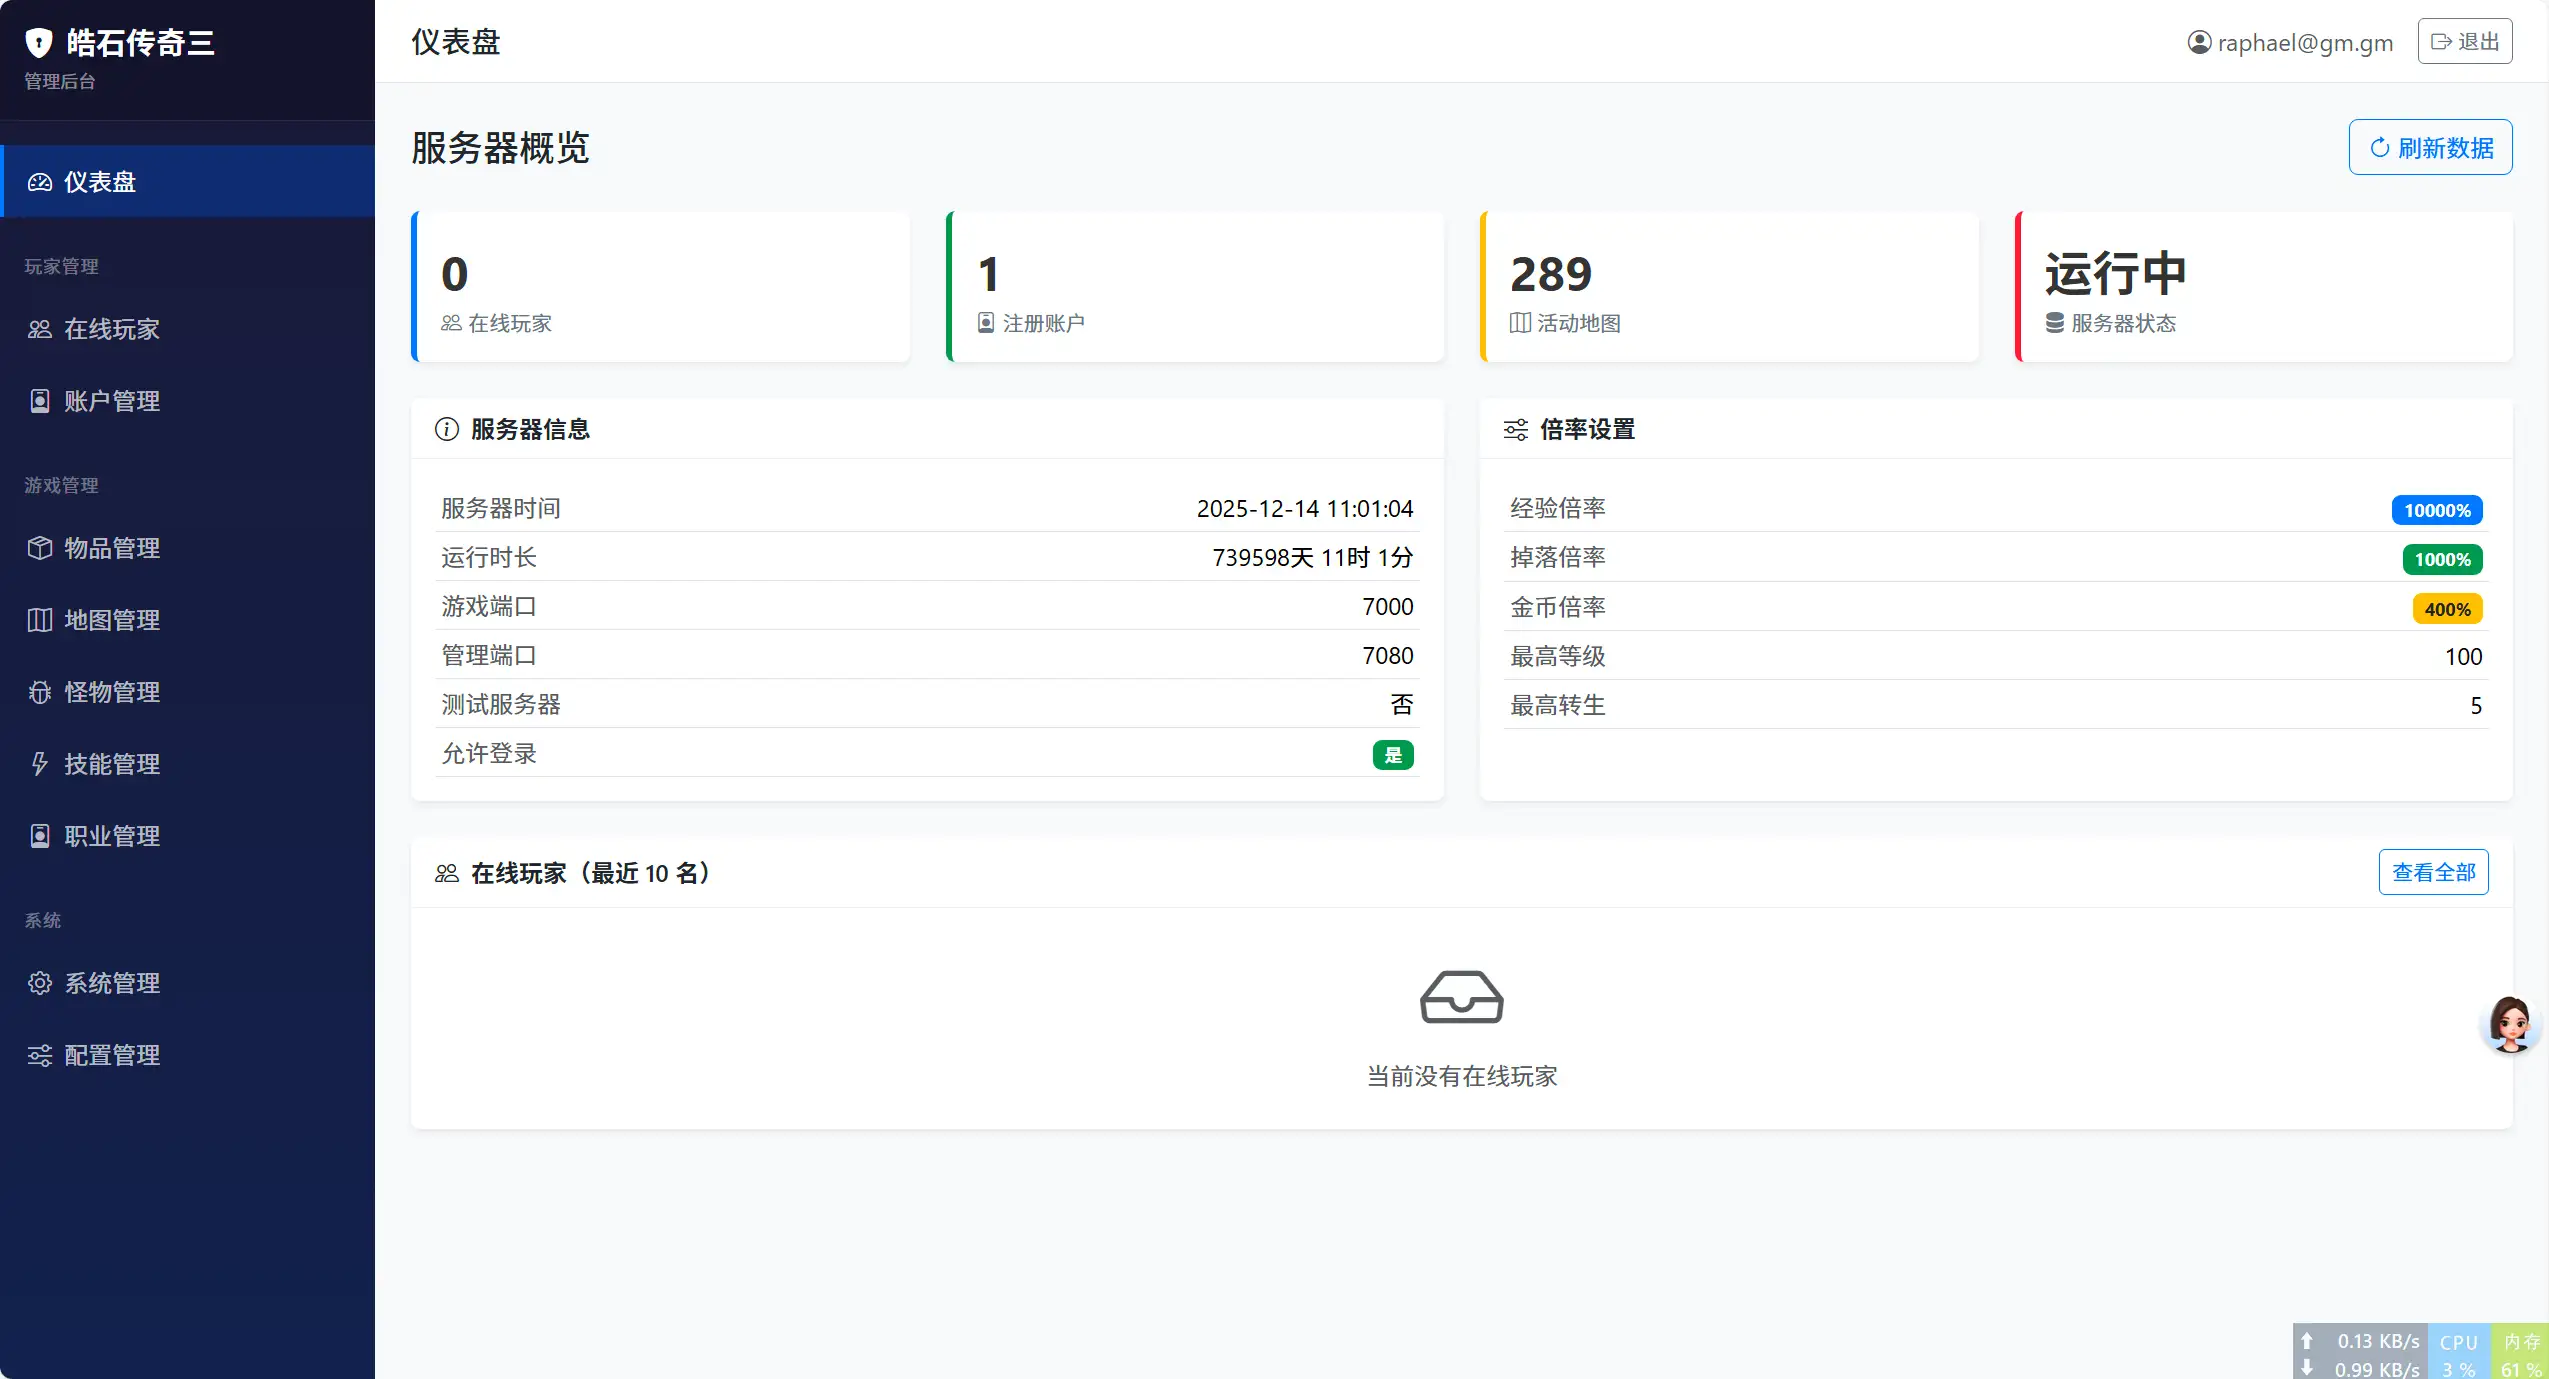This screenshot has height=1379, width=2549.
Task: Open 账户管理 in the sidebar
Action: pyautogui.click(x=112, y=401)
